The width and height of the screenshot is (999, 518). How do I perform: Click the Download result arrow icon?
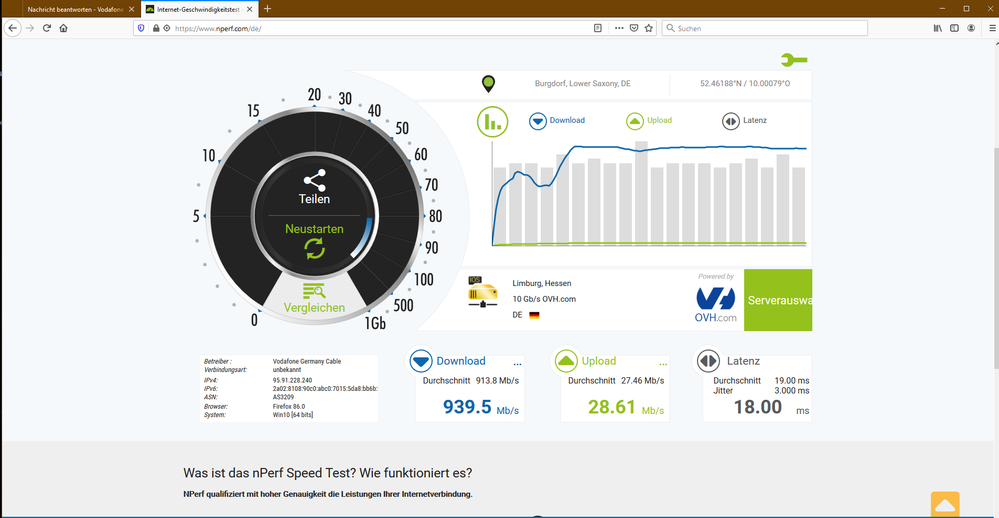[x=420, y=361]
